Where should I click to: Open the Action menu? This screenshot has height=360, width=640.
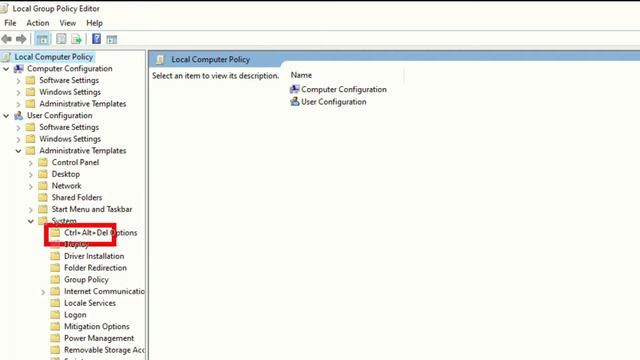pos(38,23)
